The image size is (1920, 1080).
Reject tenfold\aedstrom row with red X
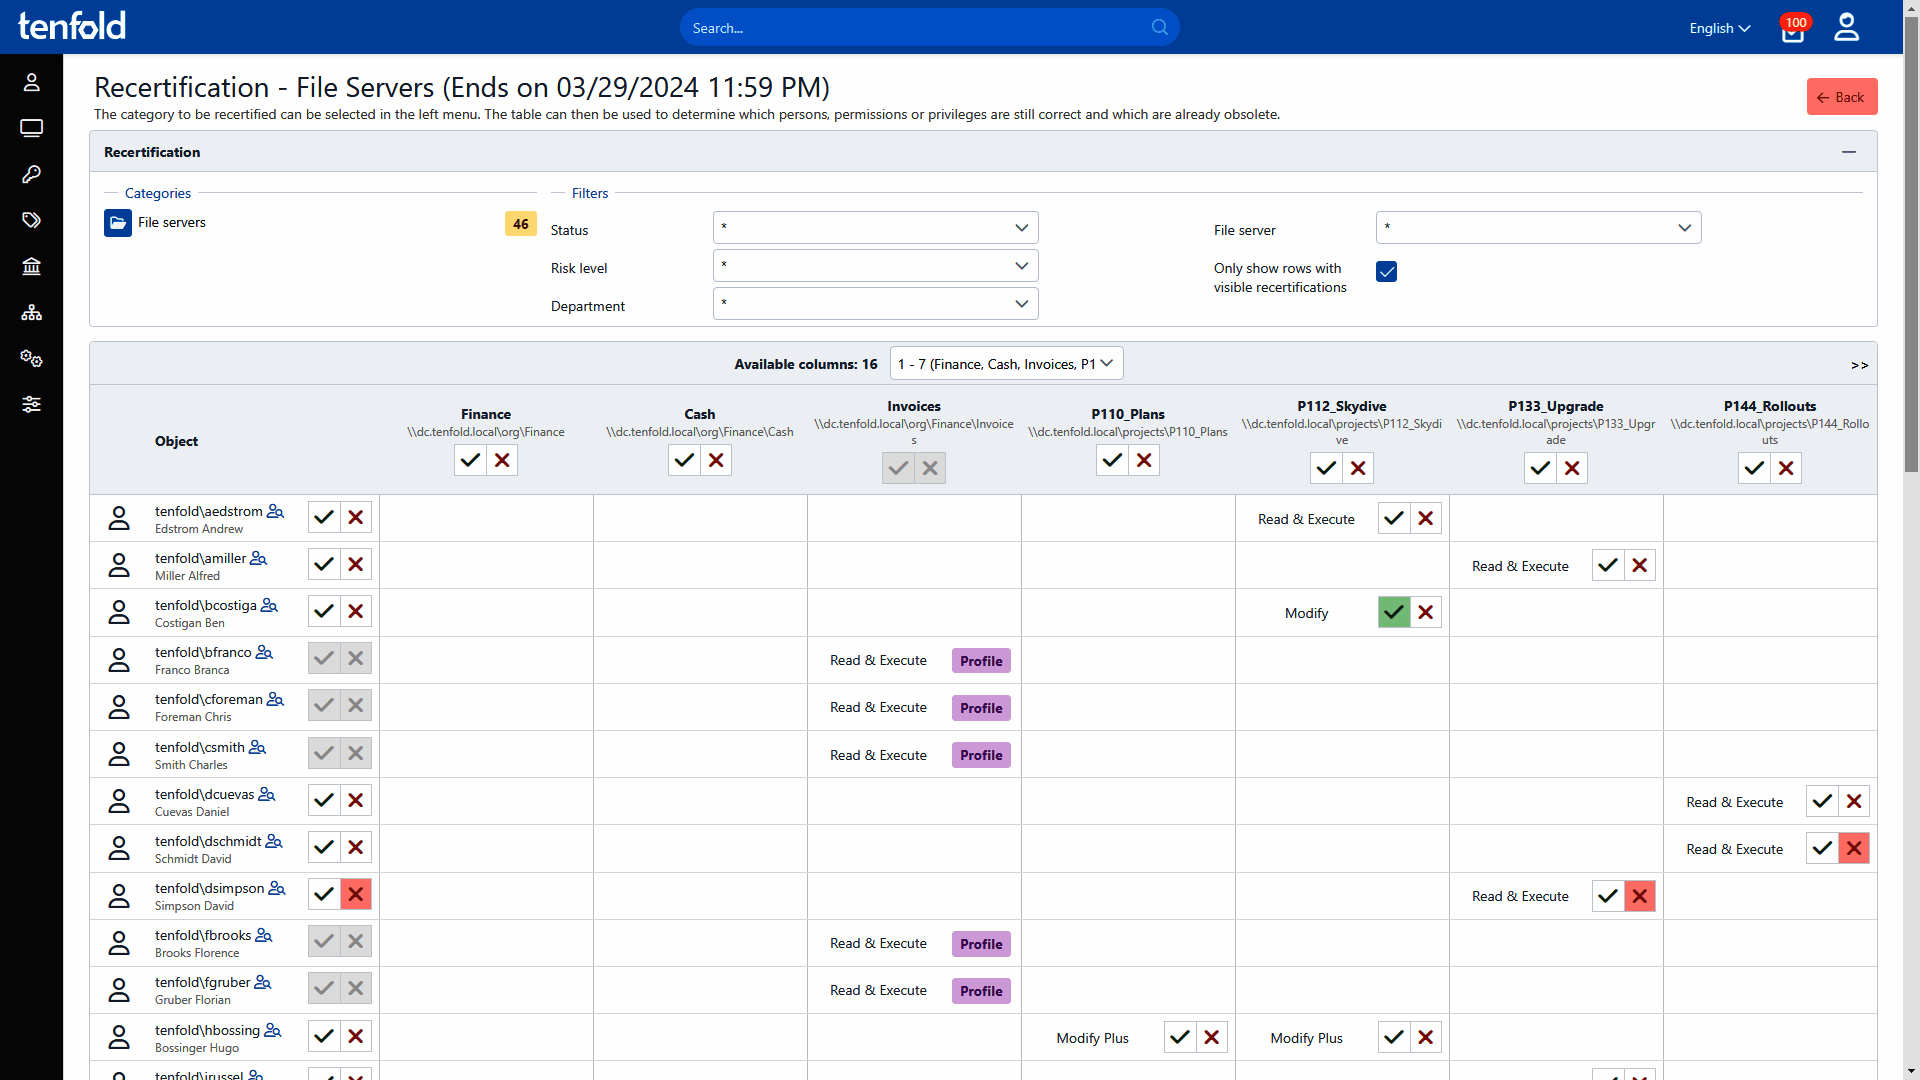click(355, 517)
